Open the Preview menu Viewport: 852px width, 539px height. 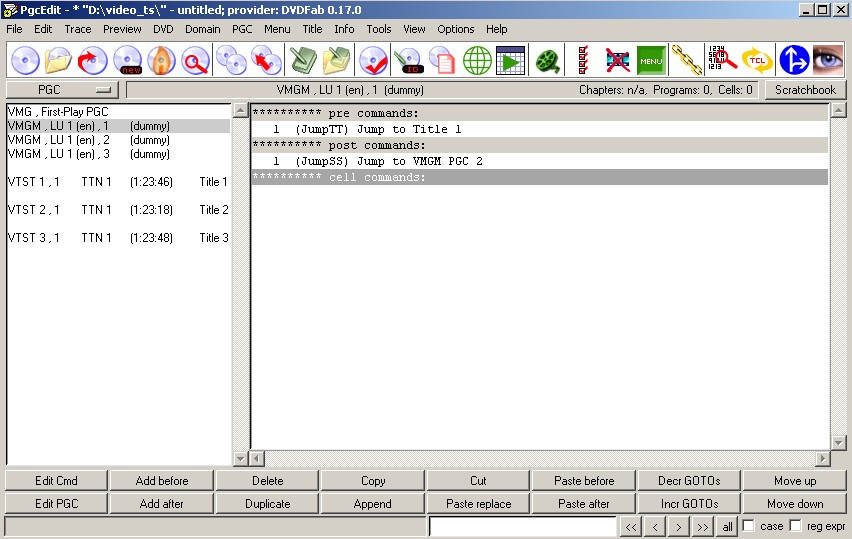pos(122,29)
